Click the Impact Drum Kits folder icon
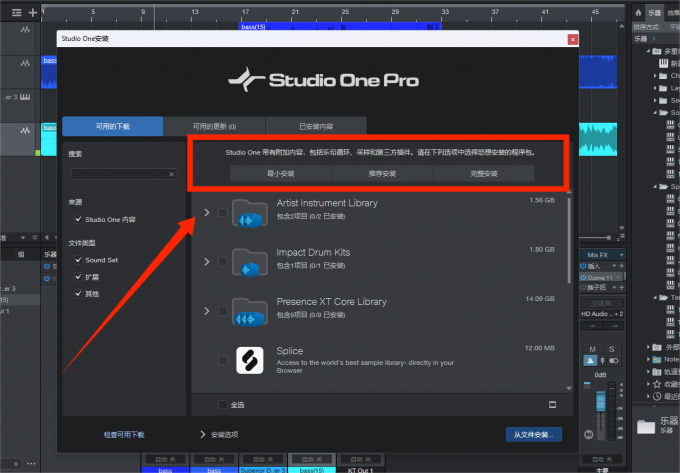Image resolution: width=680 pixels, height=473 pixels. (249, 261)
